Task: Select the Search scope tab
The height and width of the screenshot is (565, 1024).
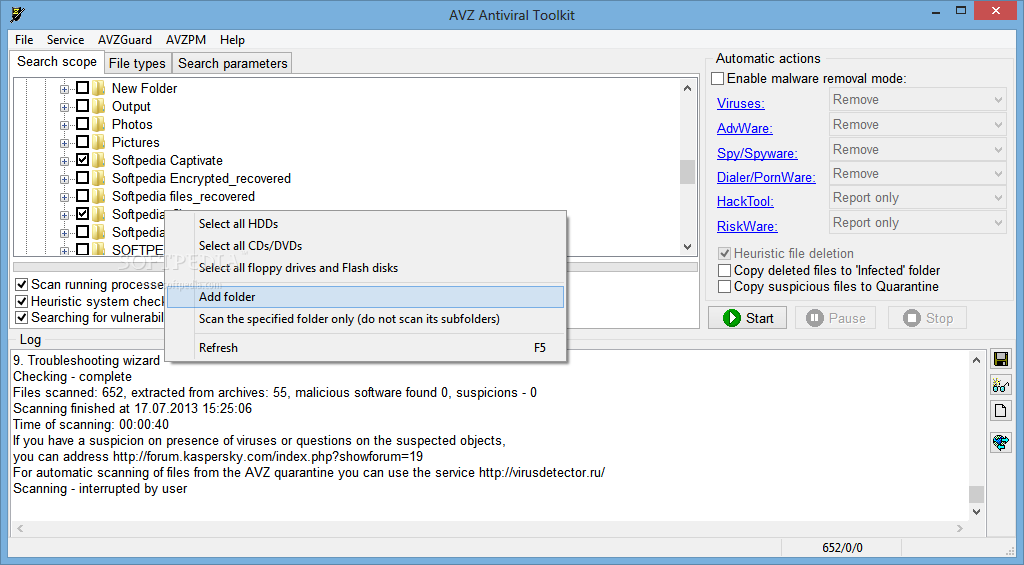Action: coord(57,61)
